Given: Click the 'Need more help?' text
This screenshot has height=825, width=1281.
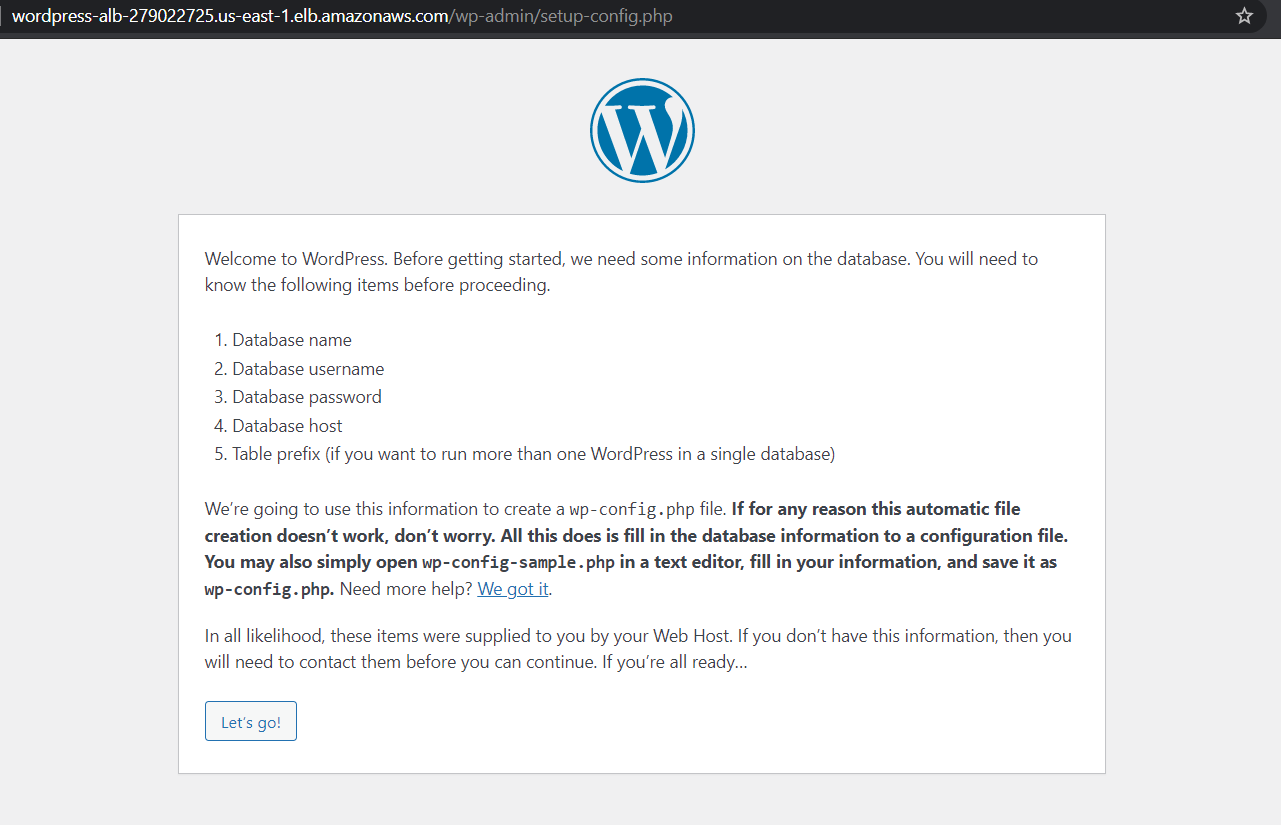Looking at the screenshot, I should (x=406, y=589).
